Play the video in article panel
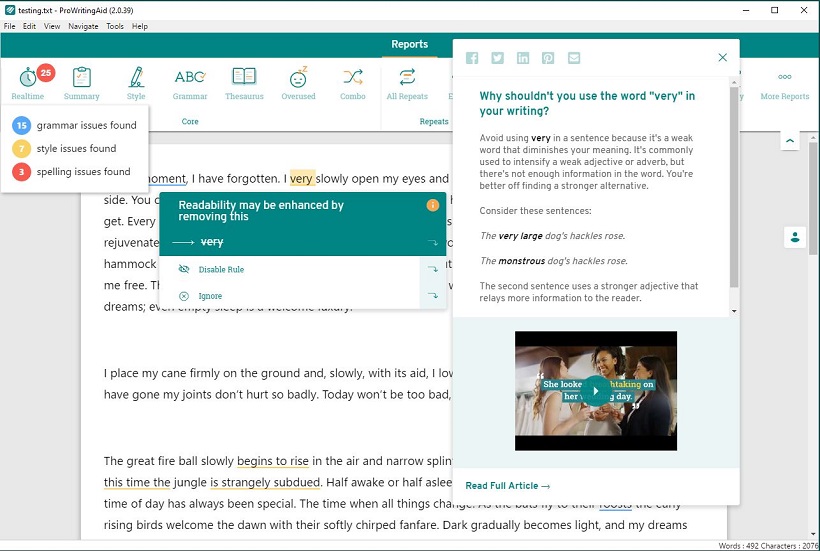Viewport: 820px width, 551px height. tap(596, 391)
